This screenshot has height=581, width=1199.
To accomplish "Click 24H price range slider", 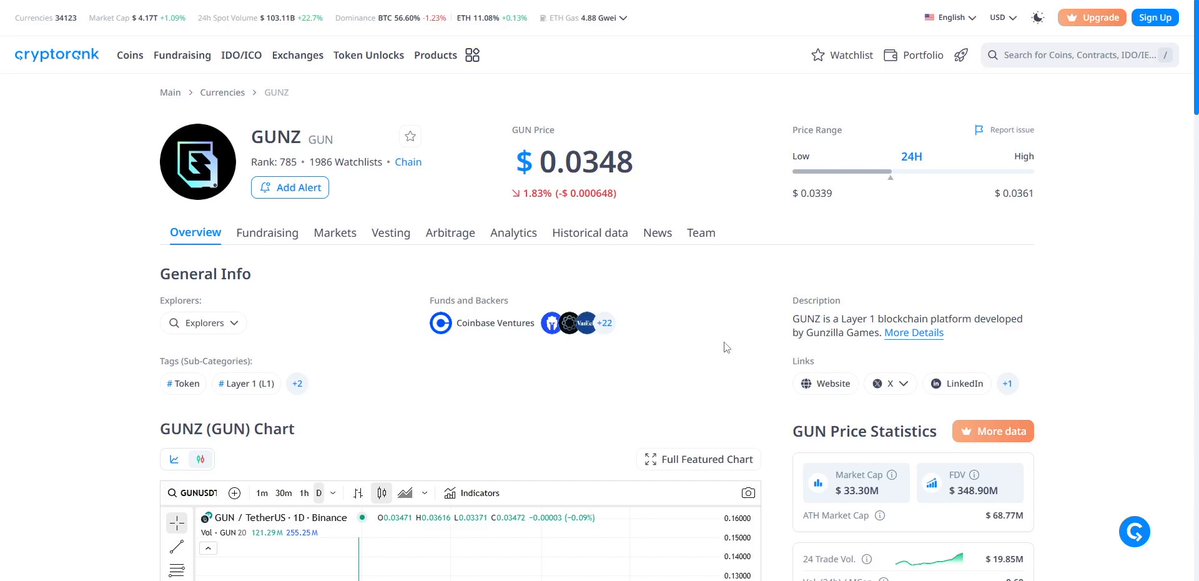I will coord(913,172).
